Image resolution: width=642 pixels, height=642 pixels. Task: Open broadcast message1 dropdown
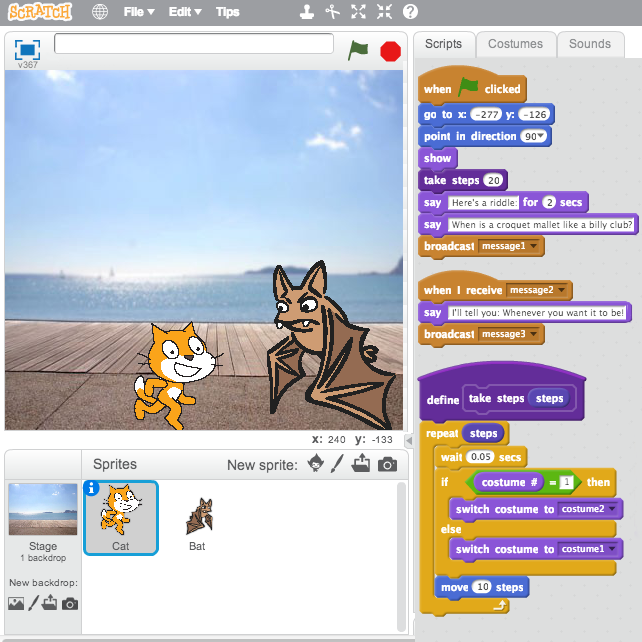coord(533,246)
